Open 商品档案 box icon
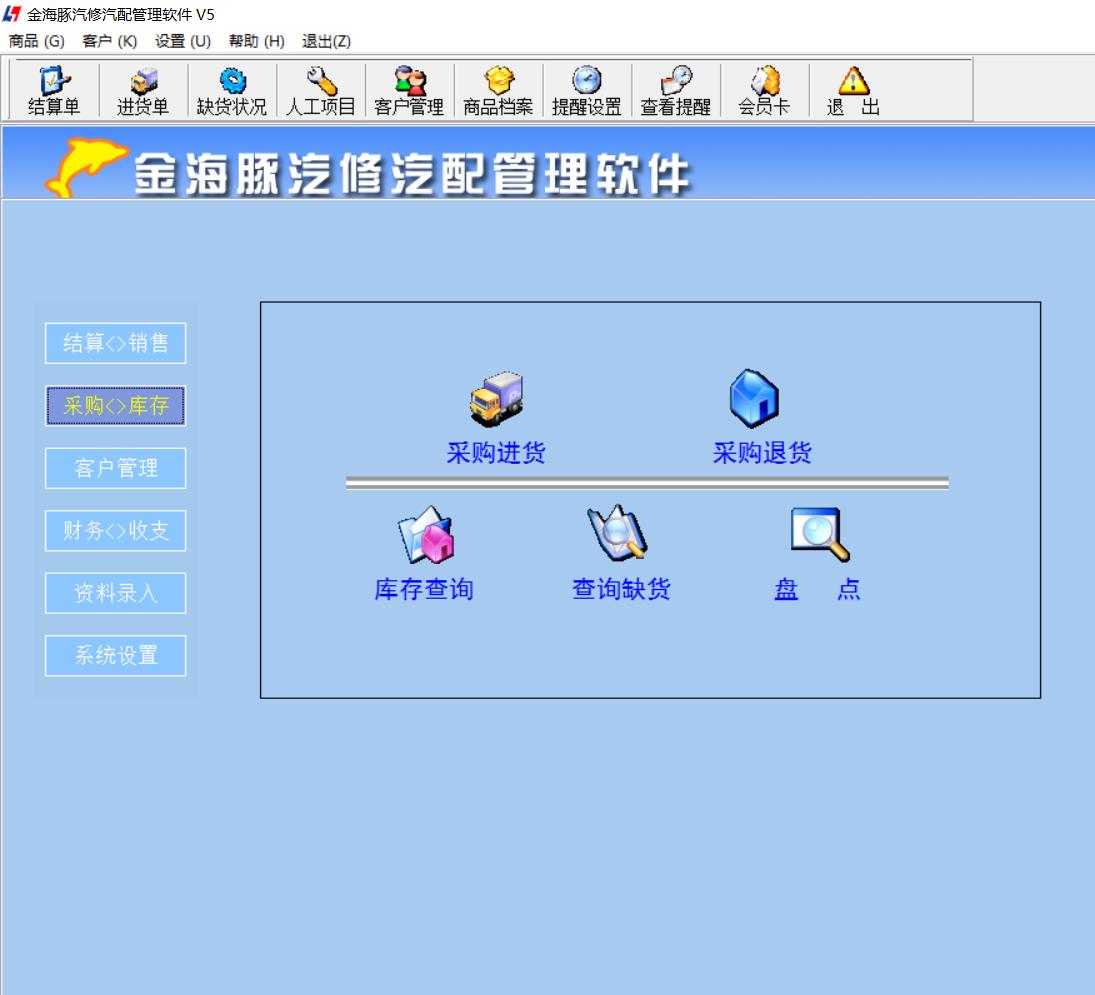Image resolution: width=1095 pixels, height=995 pixels. [x=498, y=91]
